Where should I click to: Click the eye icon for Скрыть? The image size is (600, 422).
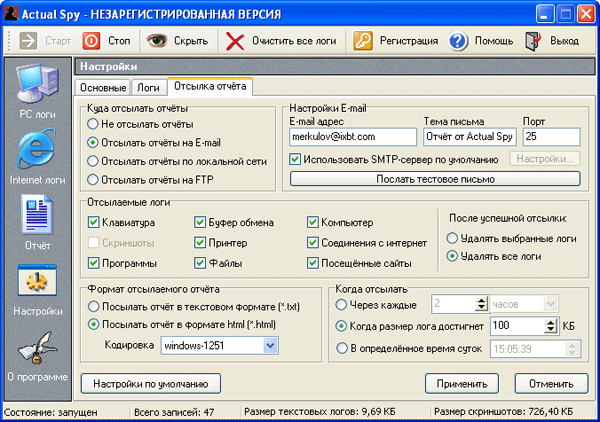pyautogui.click(x=157, y=41)
